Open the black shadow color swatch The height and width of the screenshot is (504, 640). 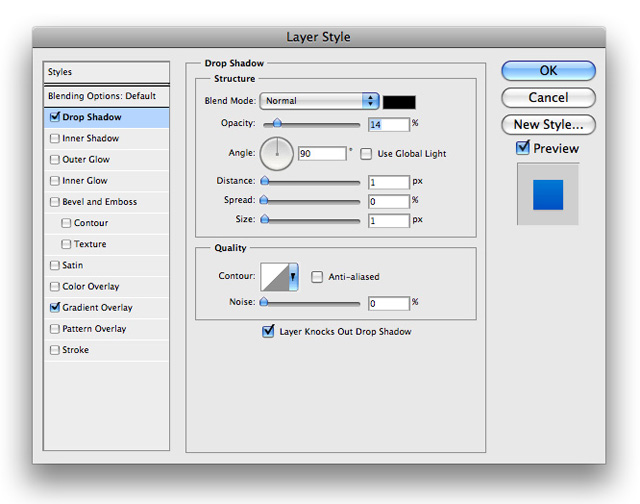[x=399, y=102]
